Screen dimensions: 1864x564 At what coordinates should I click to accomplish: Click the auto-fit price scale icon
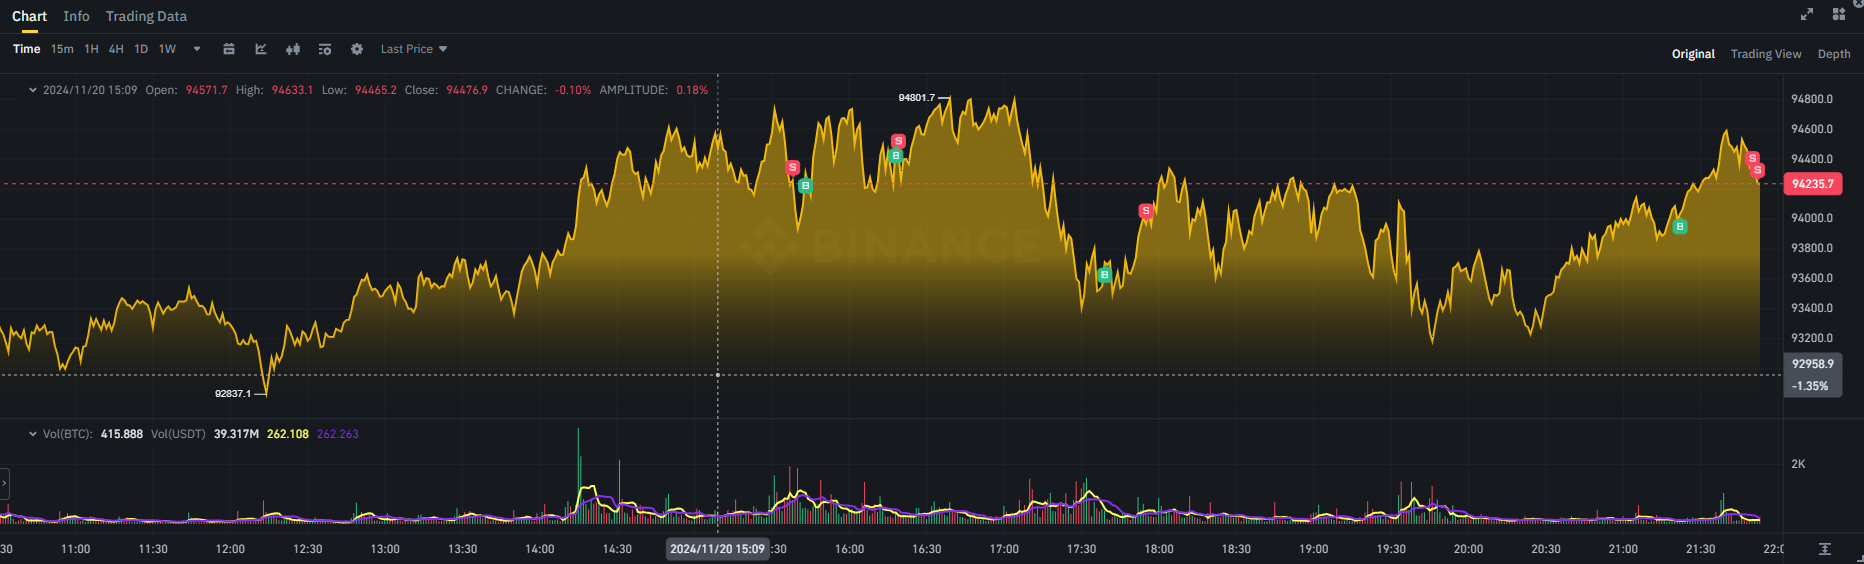[x=1825, y=549]
